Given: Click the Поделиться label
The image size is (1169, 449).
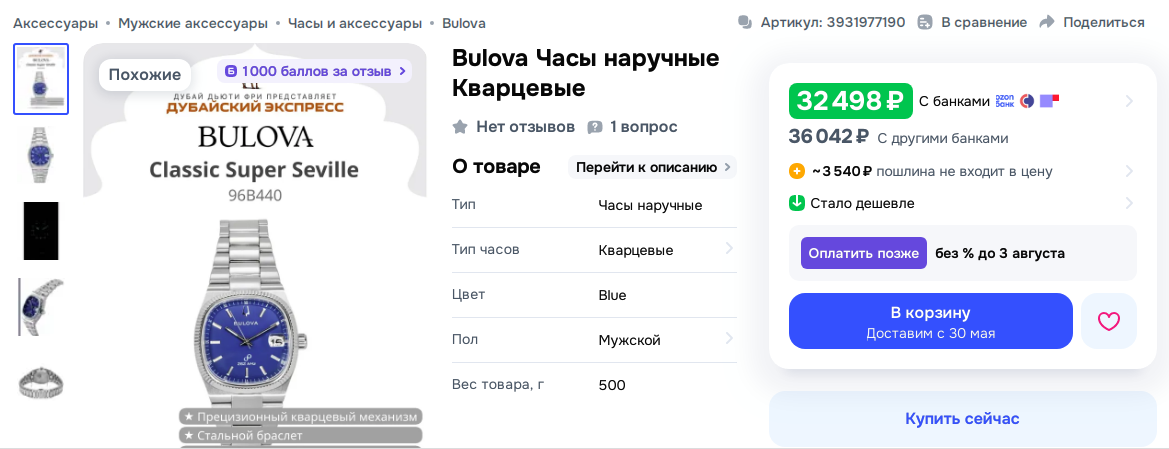Looking at the screenshot, I should 1104,22.
